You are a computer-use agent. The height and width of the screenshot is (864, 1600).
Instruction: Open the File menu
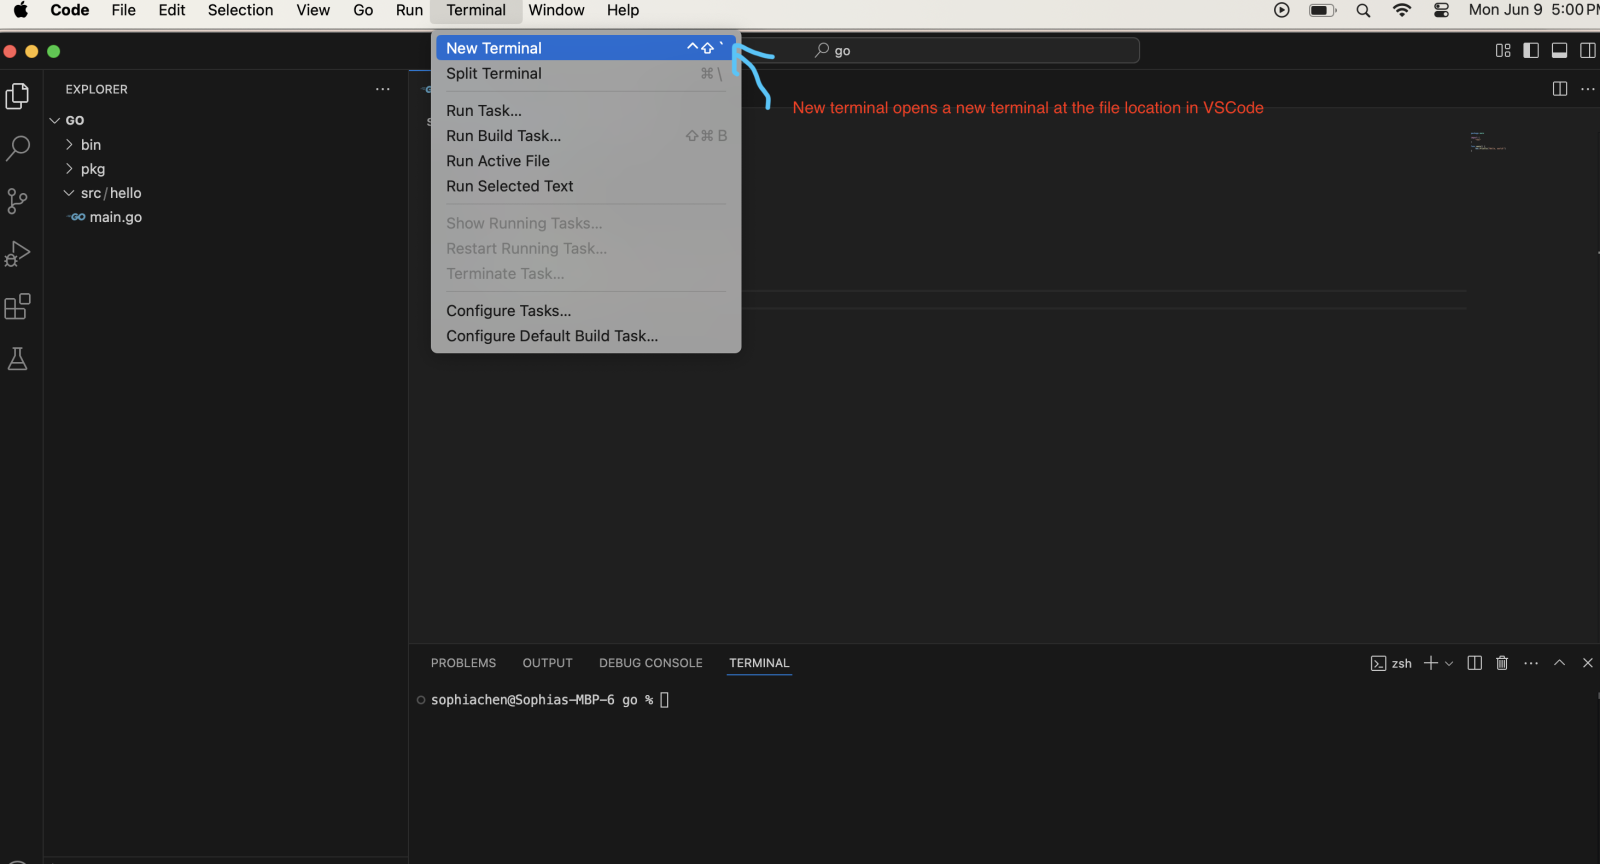[124, 10]
